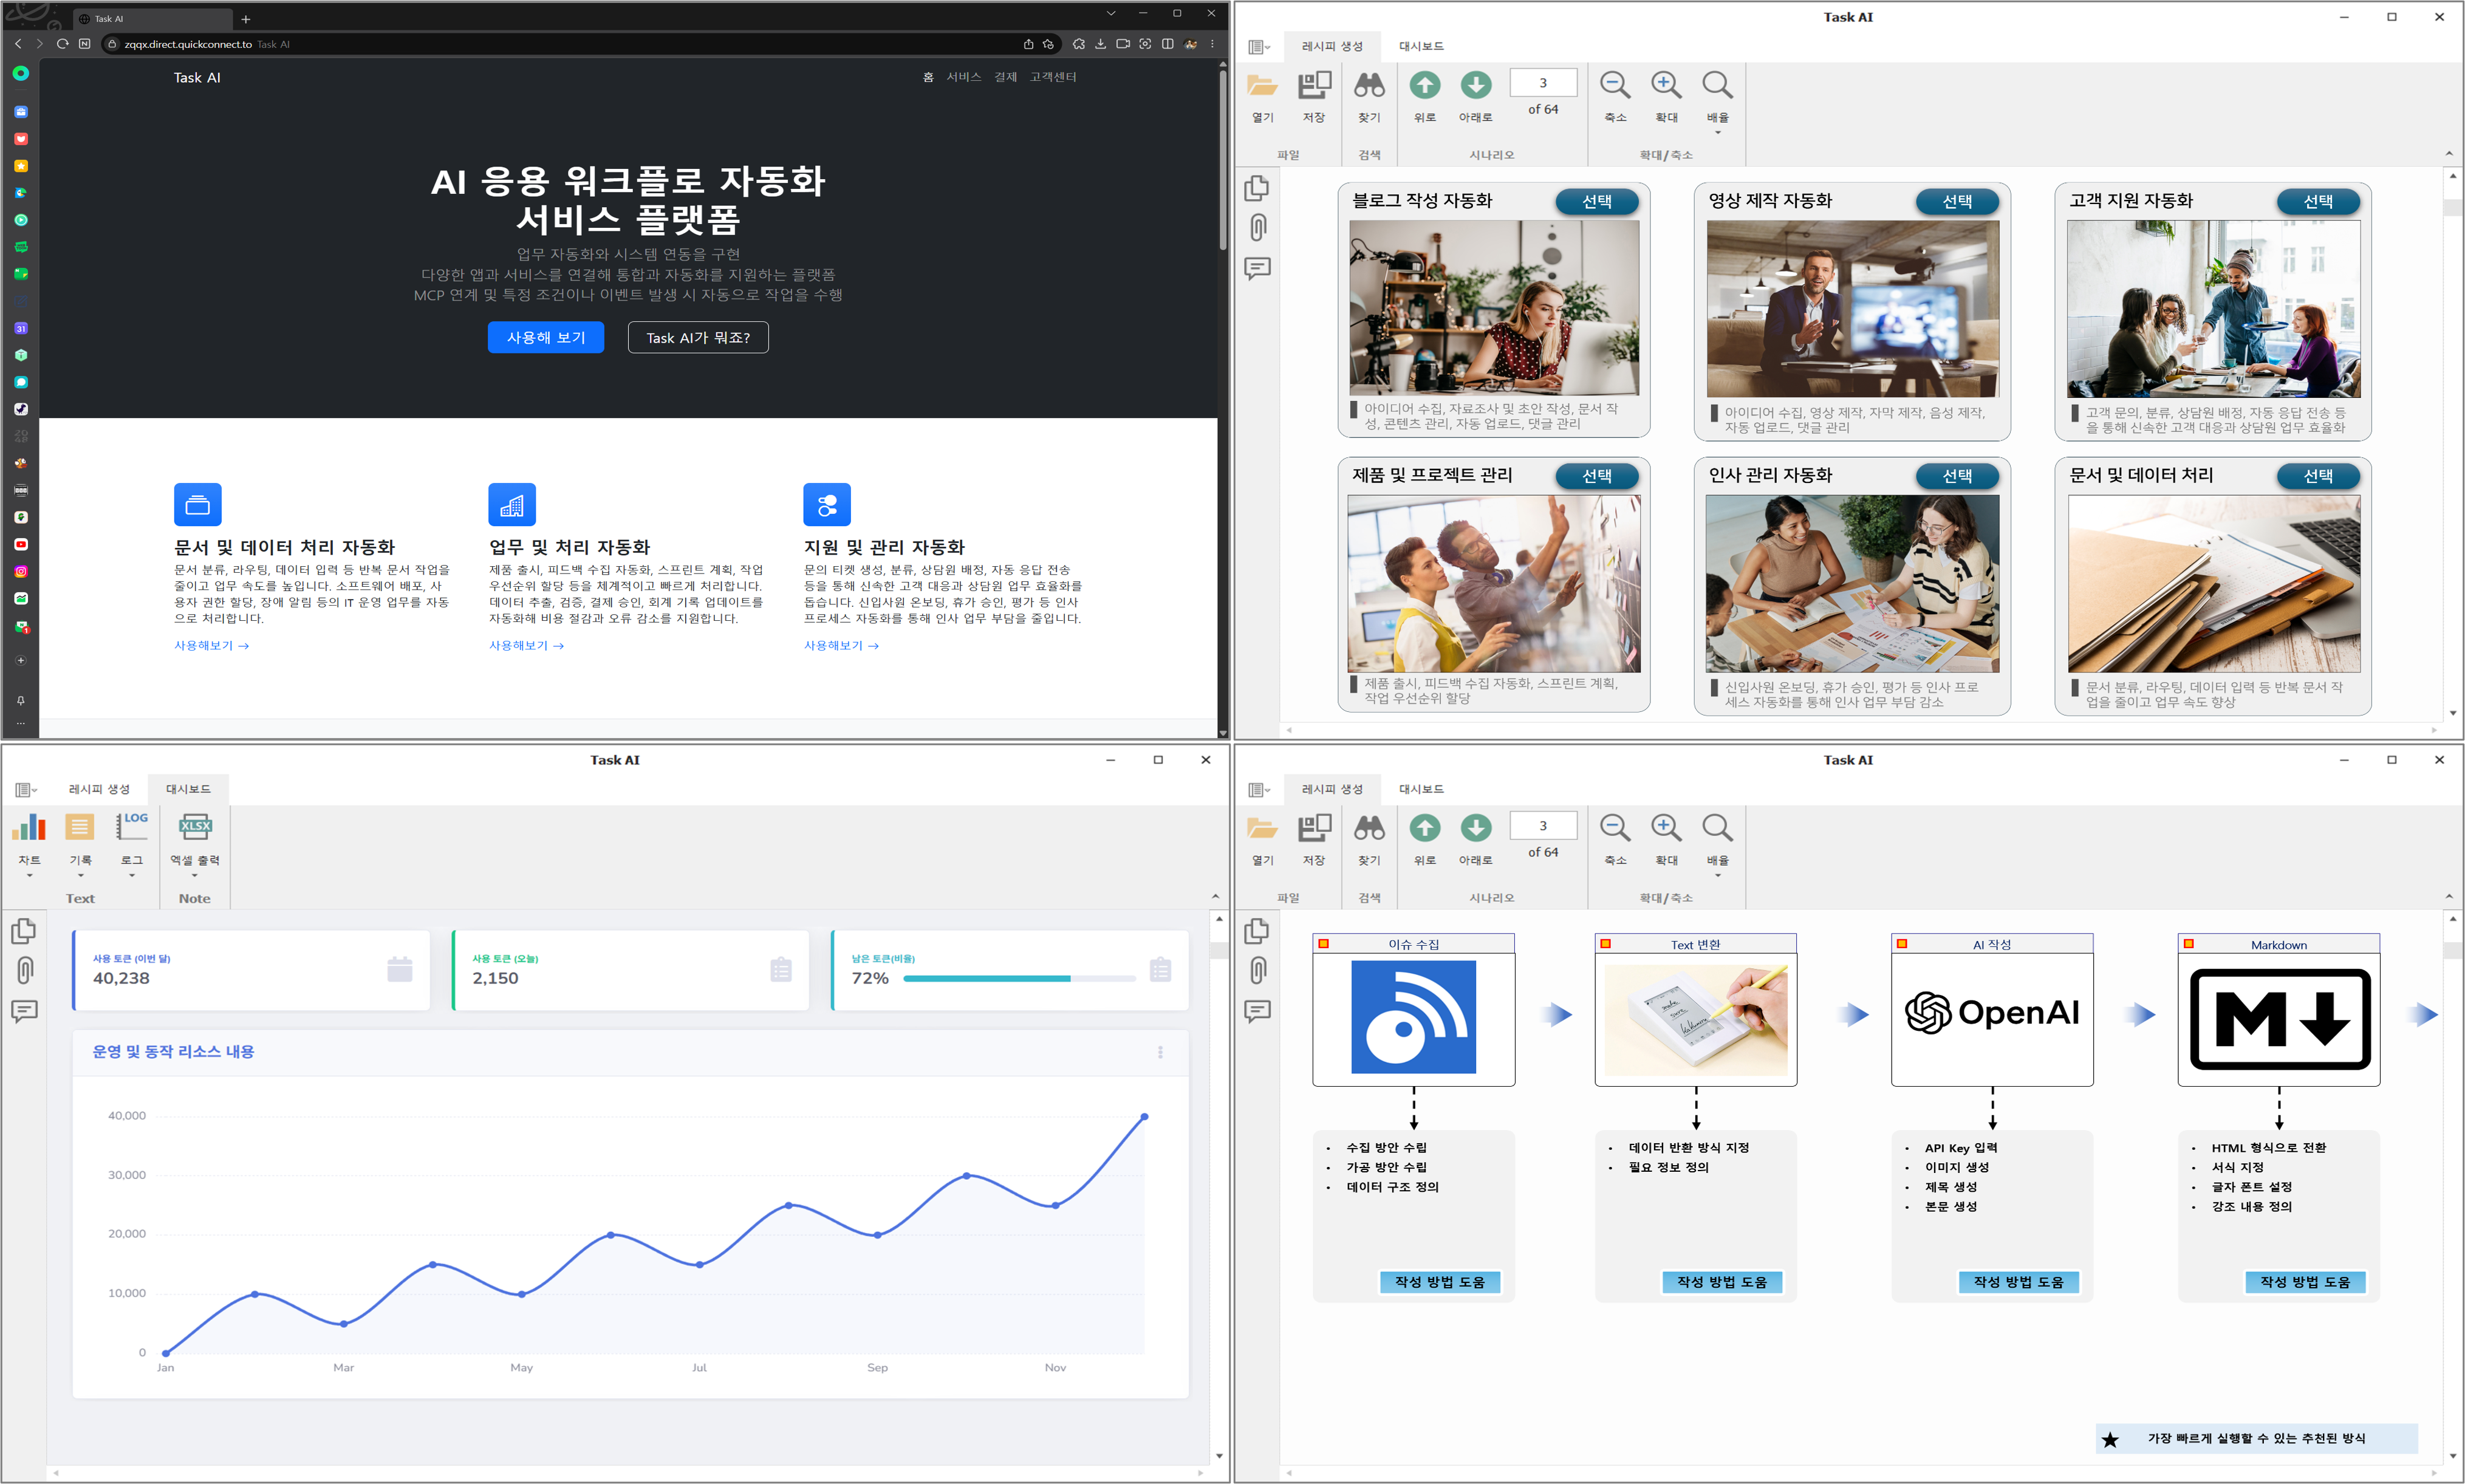Click the OpenAI logo in AI 작성 node

[x=1992, y=1013]
